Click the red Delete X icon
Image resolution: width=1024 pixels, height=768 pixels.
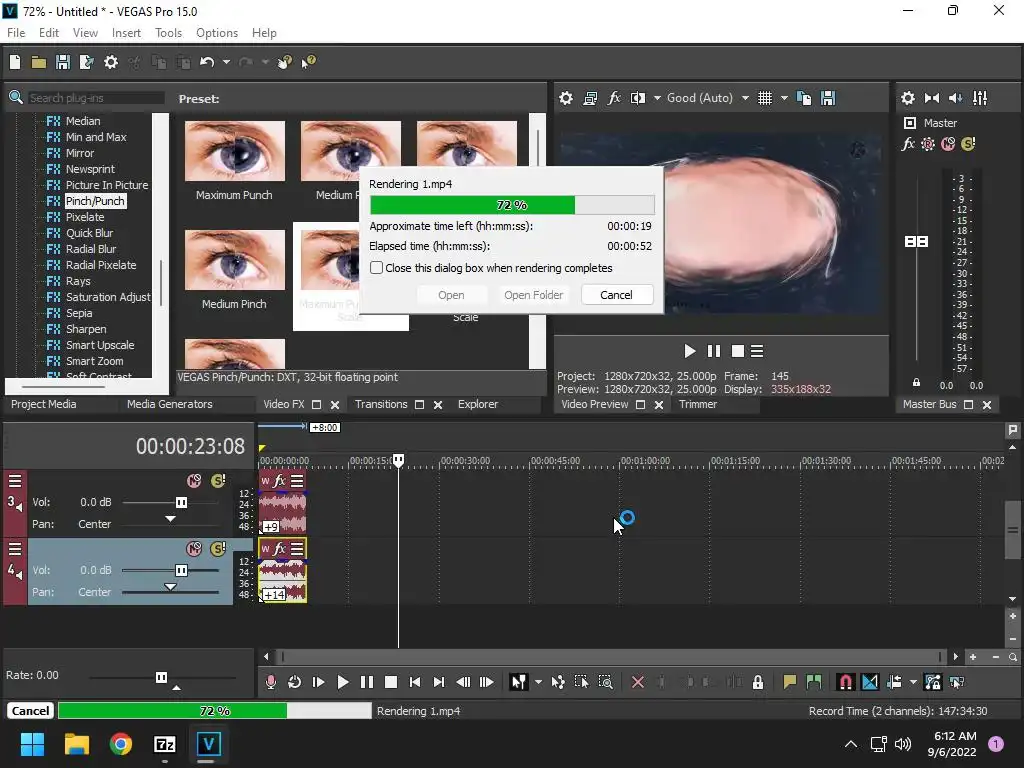click(x=638, y=682)
